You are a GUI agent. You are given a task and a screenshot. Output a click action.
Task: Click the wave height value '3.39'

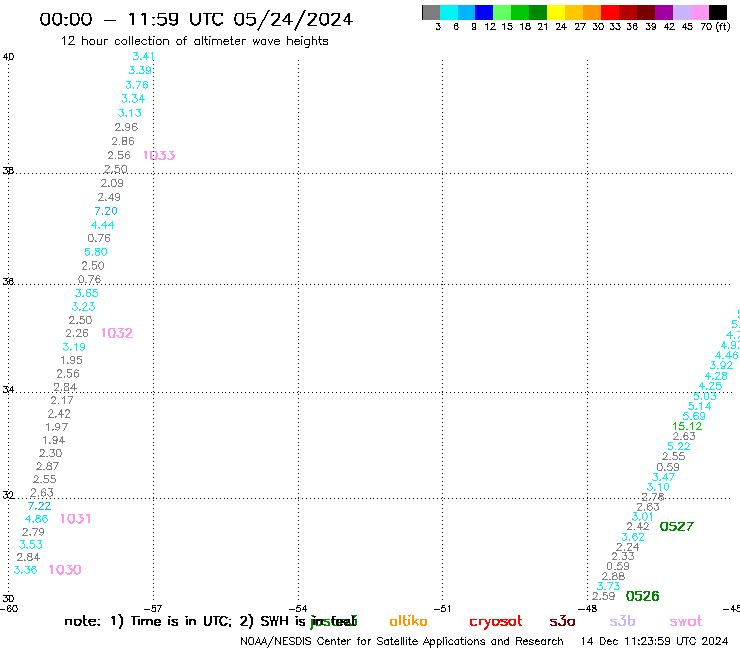point(140,70)
